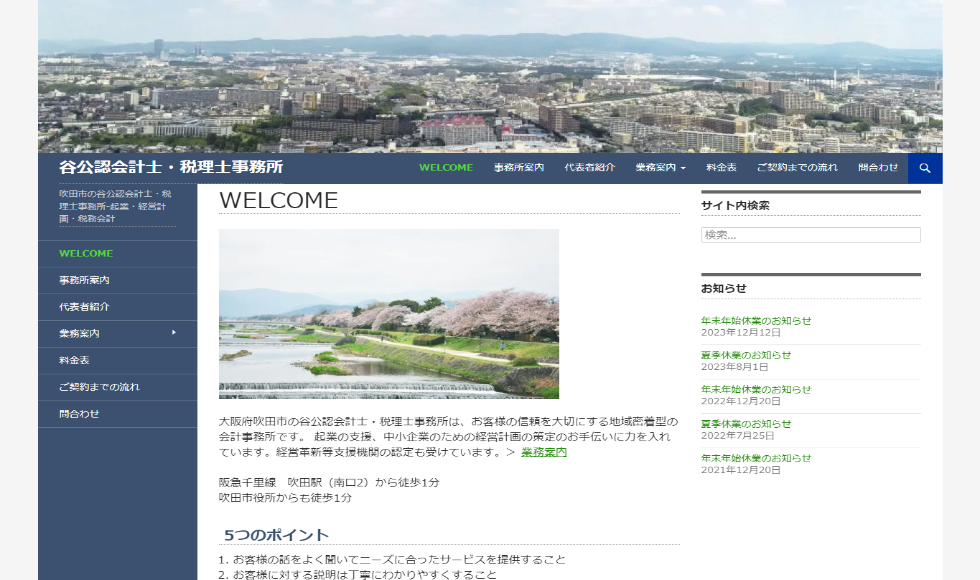Click the search magnifier icon in navbar
This screenshot has height=580, width=980.
[925, 168]
